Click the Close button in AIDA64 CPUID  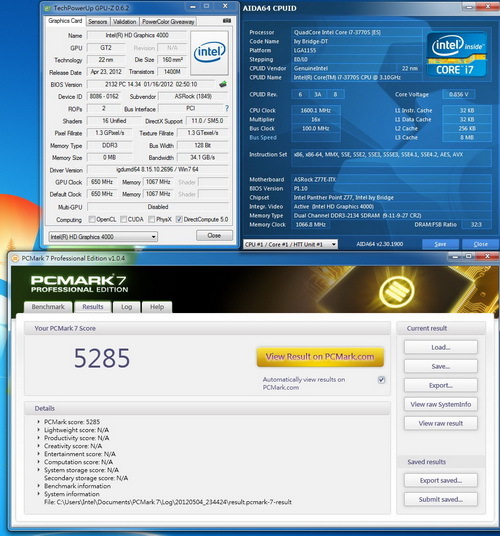pyautogui.click(x=481, y=244)
